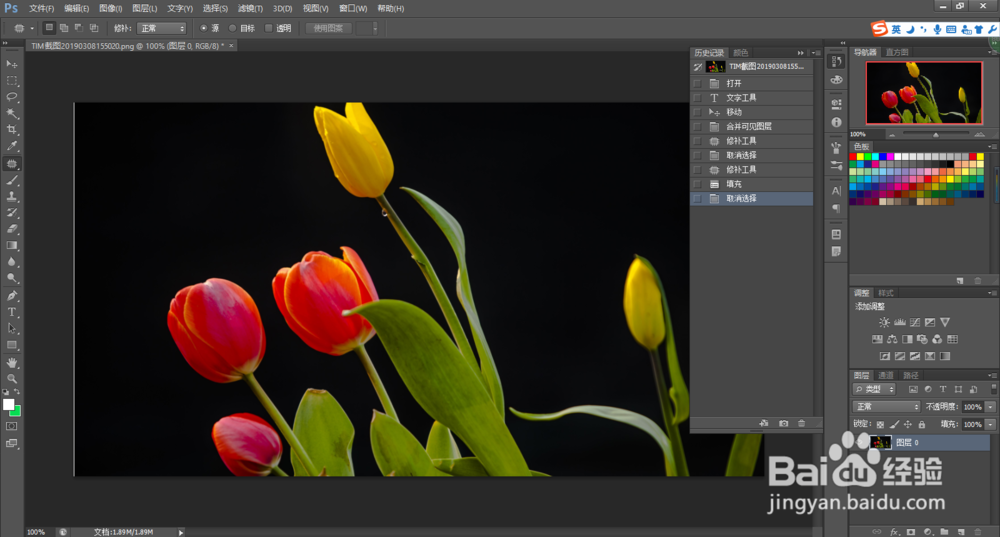Select the Crop tool

point(11,129)
